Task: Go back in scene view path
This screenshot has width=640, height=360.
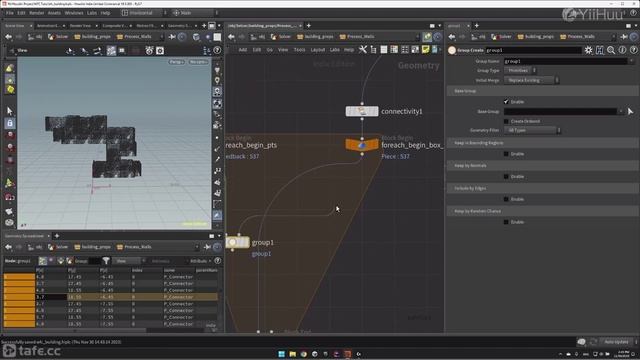Action: tap(8, 37)
